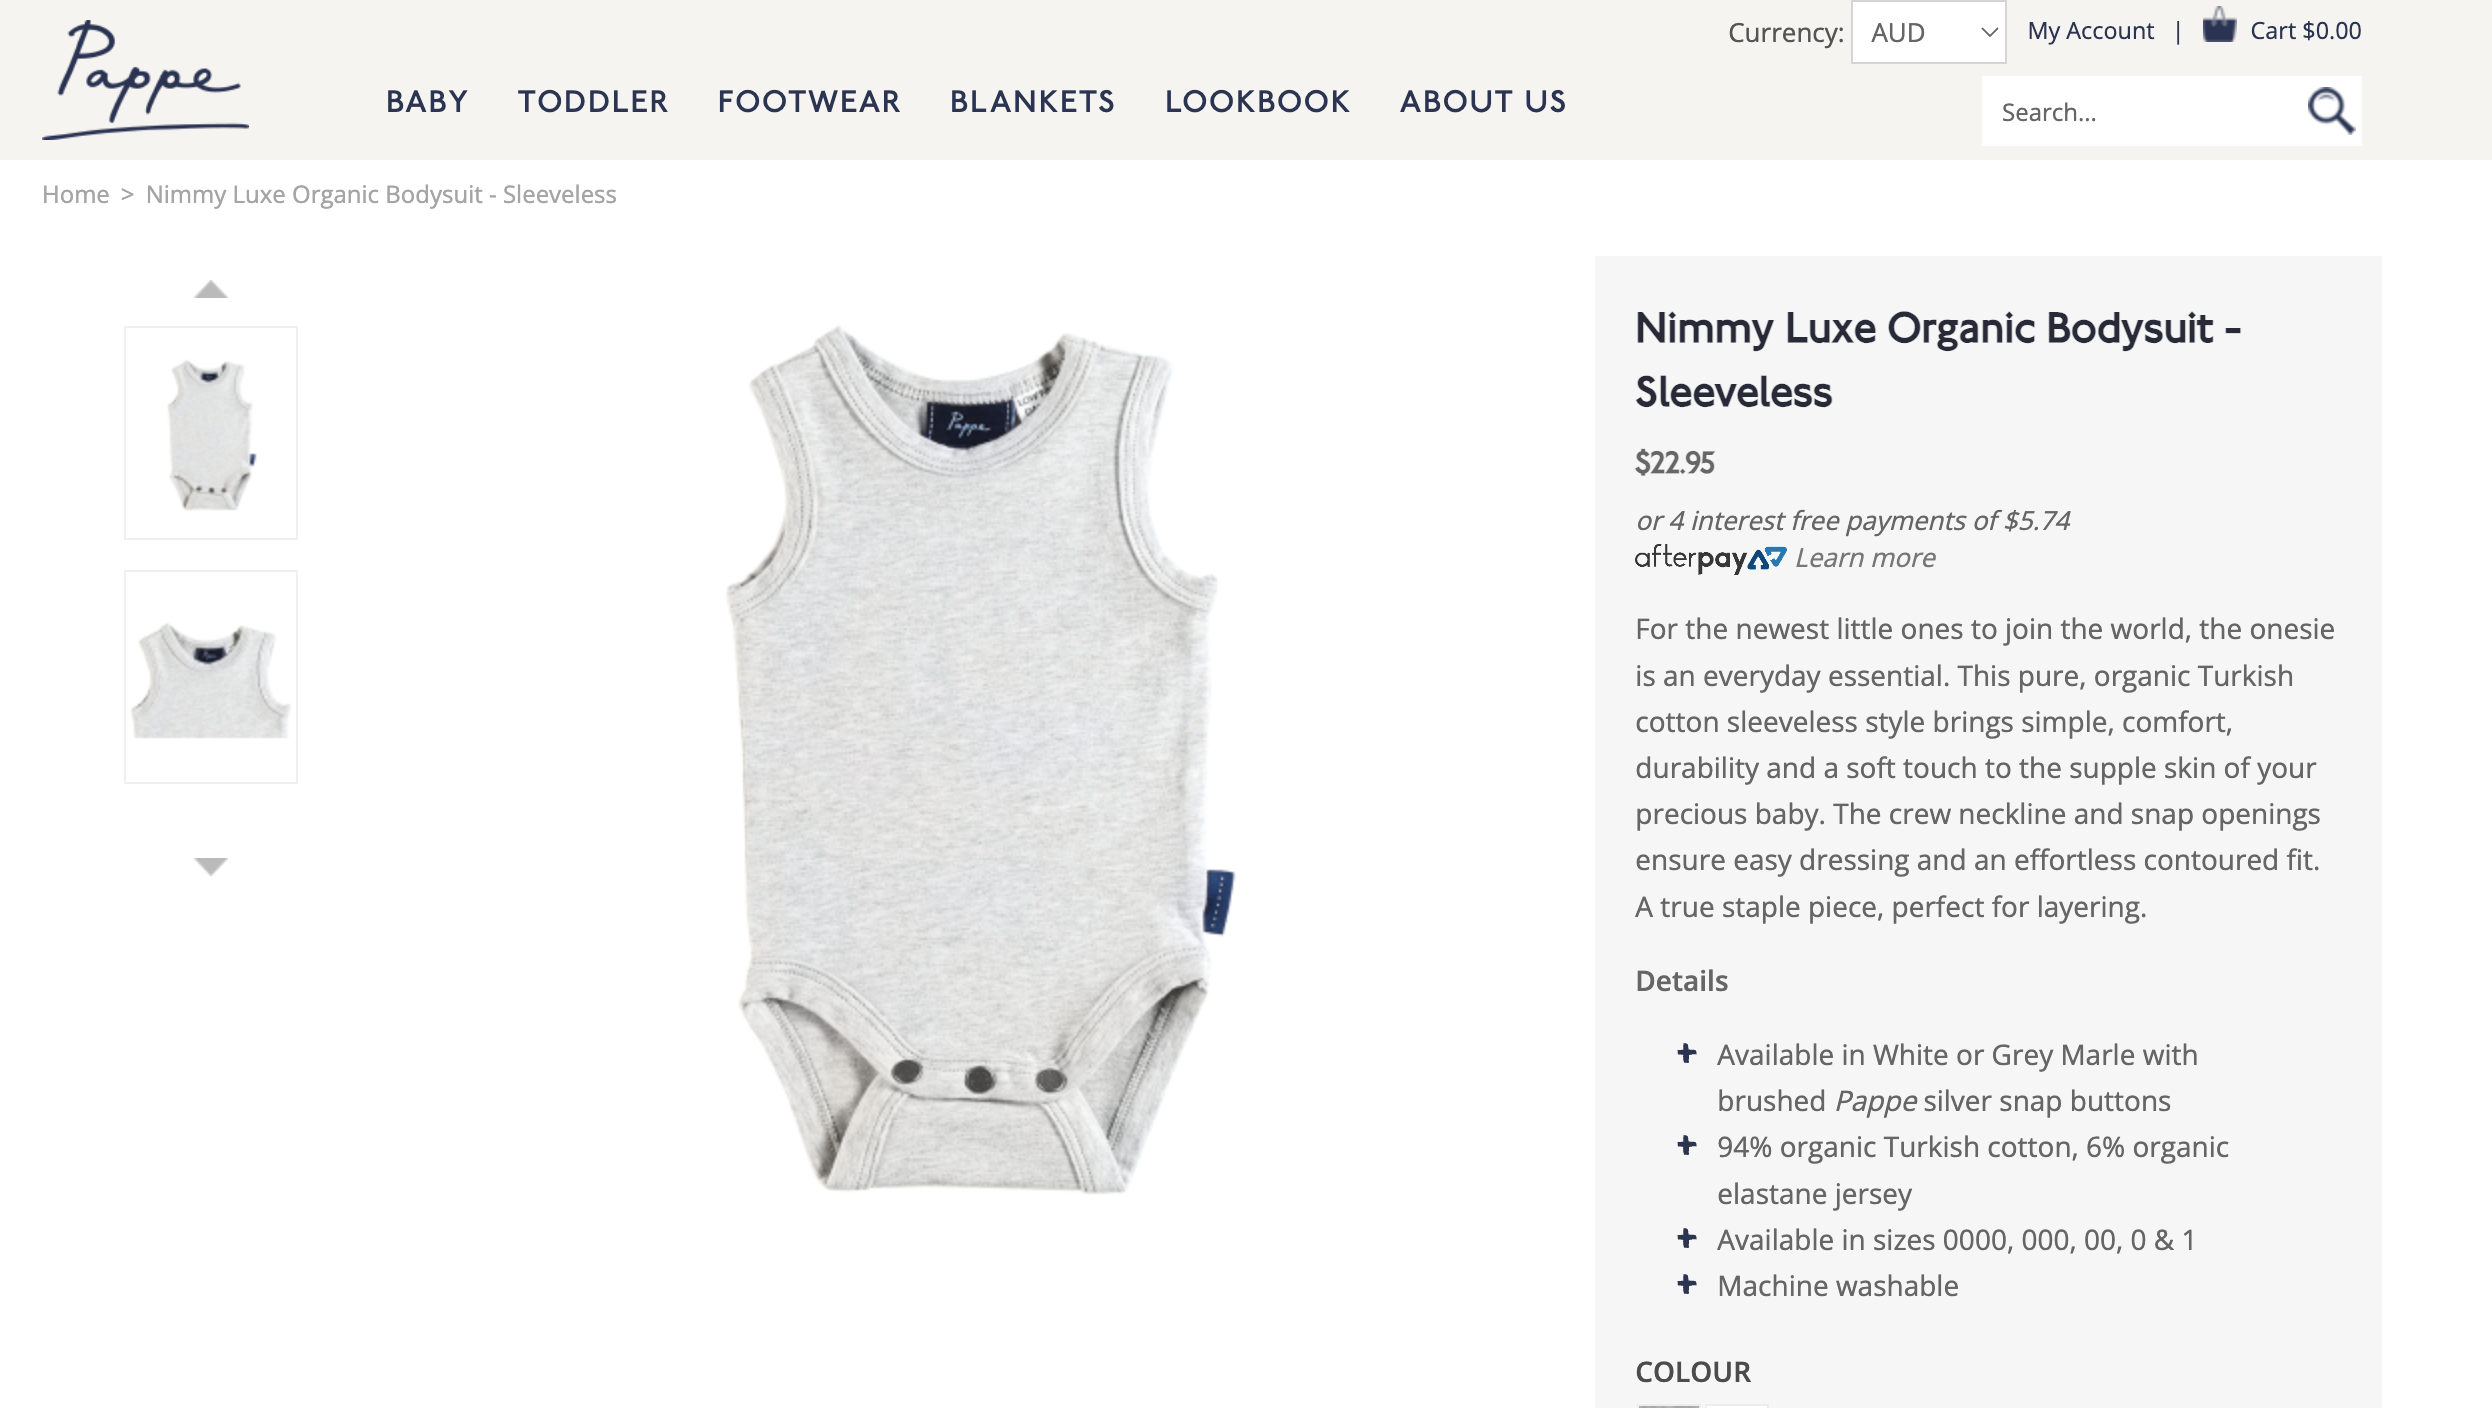Show next thumbnails with the down arrow
This screenshot has width=2492, height=1408.
(x=211, y=866)
